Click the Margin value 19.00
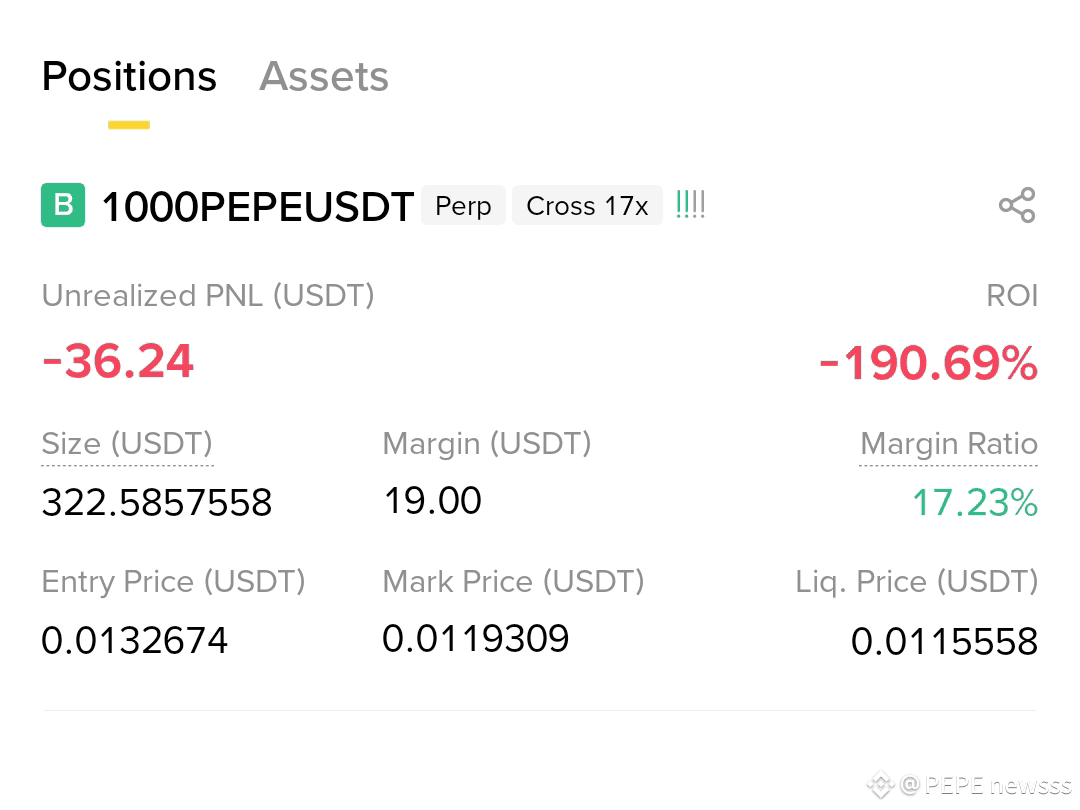This screenshot has height=810, width=1080. pos(433,501)
